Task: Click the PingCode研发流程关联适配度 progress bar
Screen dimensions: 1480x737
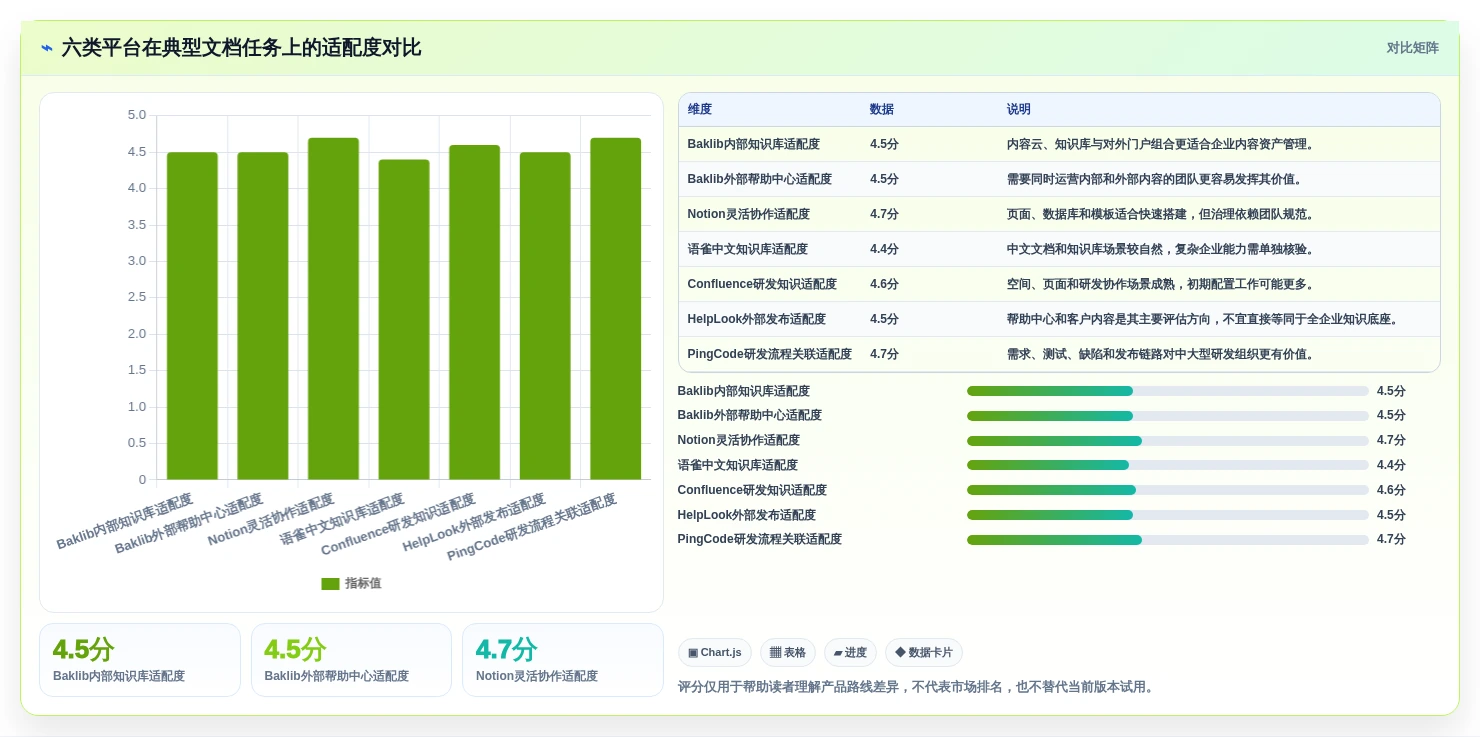Action: pos(1167,540)
